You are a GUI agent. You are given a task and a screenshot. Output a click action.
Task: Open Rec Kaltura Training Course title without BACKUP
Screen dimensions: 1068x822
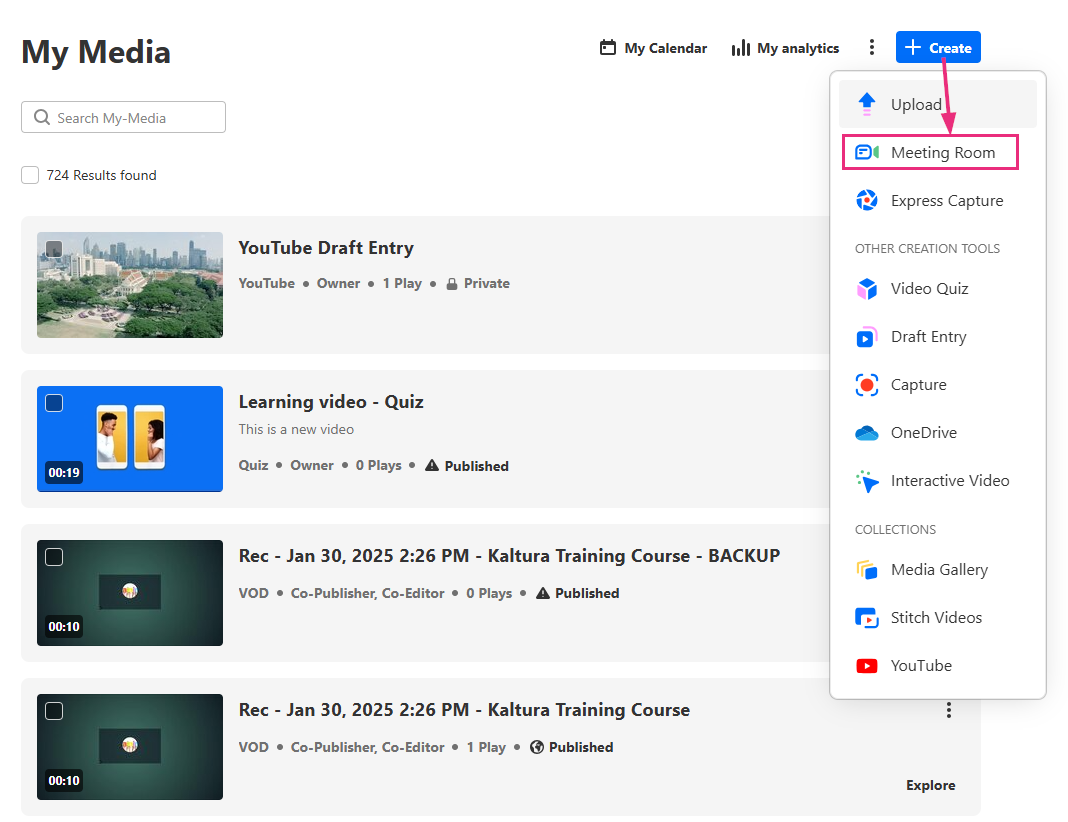pos(464,710)
